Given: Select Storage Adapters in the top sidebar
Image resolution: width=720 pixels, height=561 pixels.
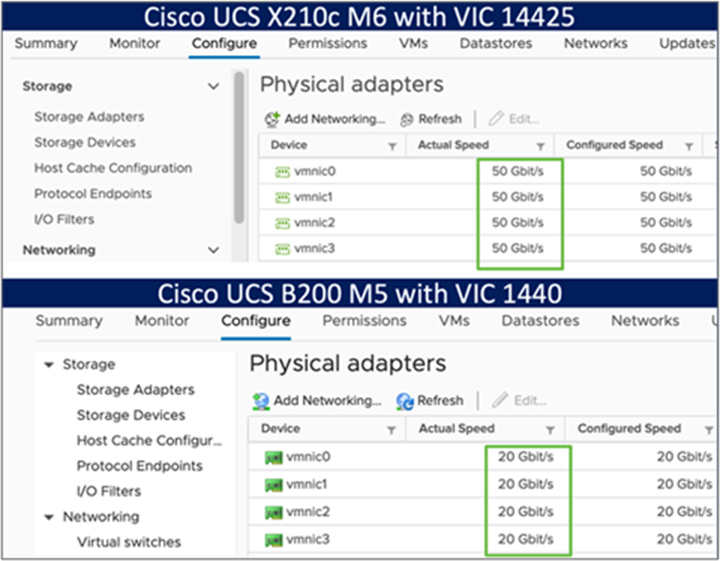Looking at the screenshot, I should [x=89, y=117].
